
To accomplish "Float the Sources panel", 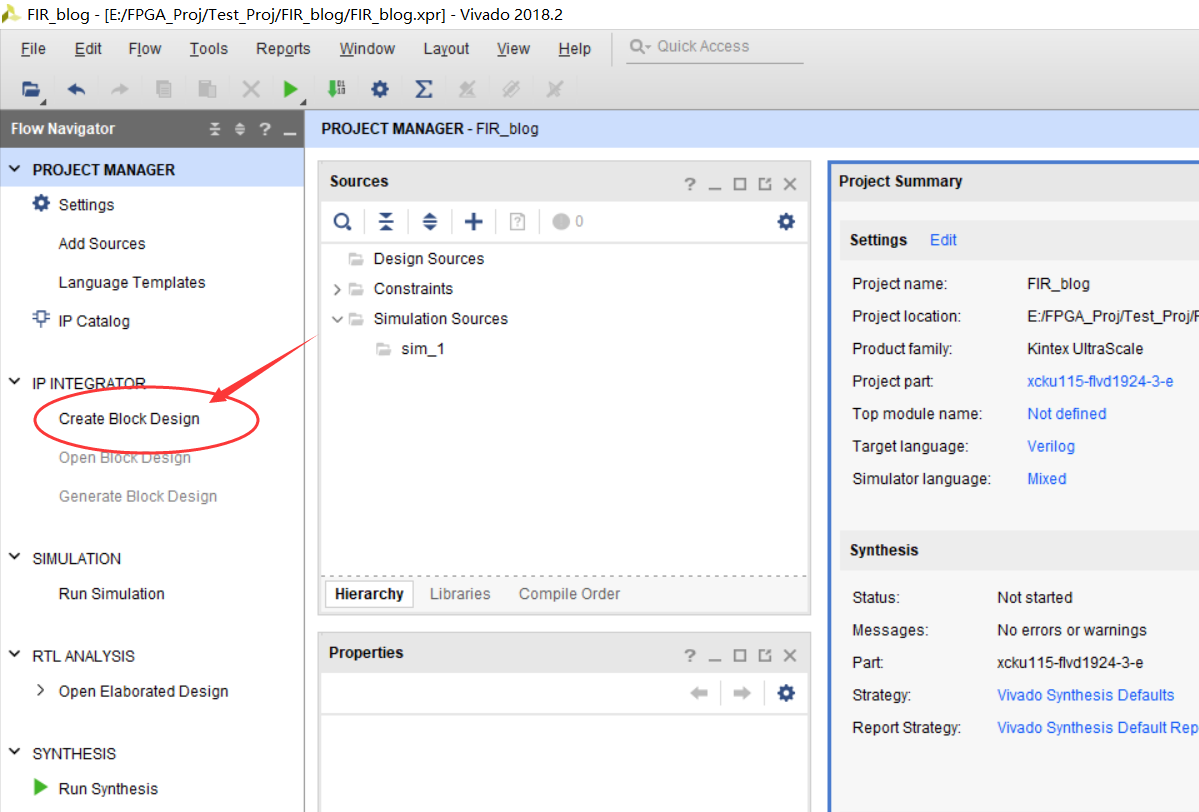I will tap(765, 184).
